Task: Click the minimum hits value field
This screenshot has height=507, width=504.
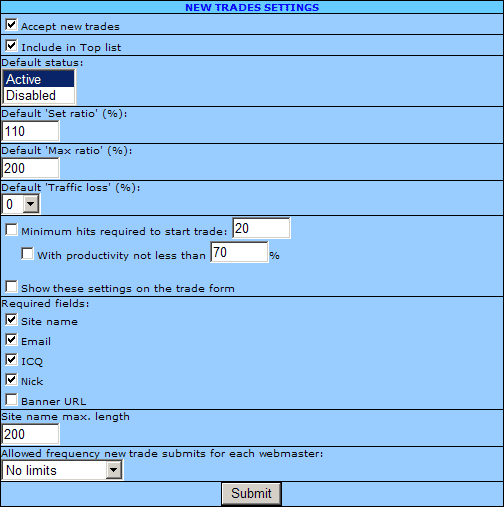Action: pos(261,228)
